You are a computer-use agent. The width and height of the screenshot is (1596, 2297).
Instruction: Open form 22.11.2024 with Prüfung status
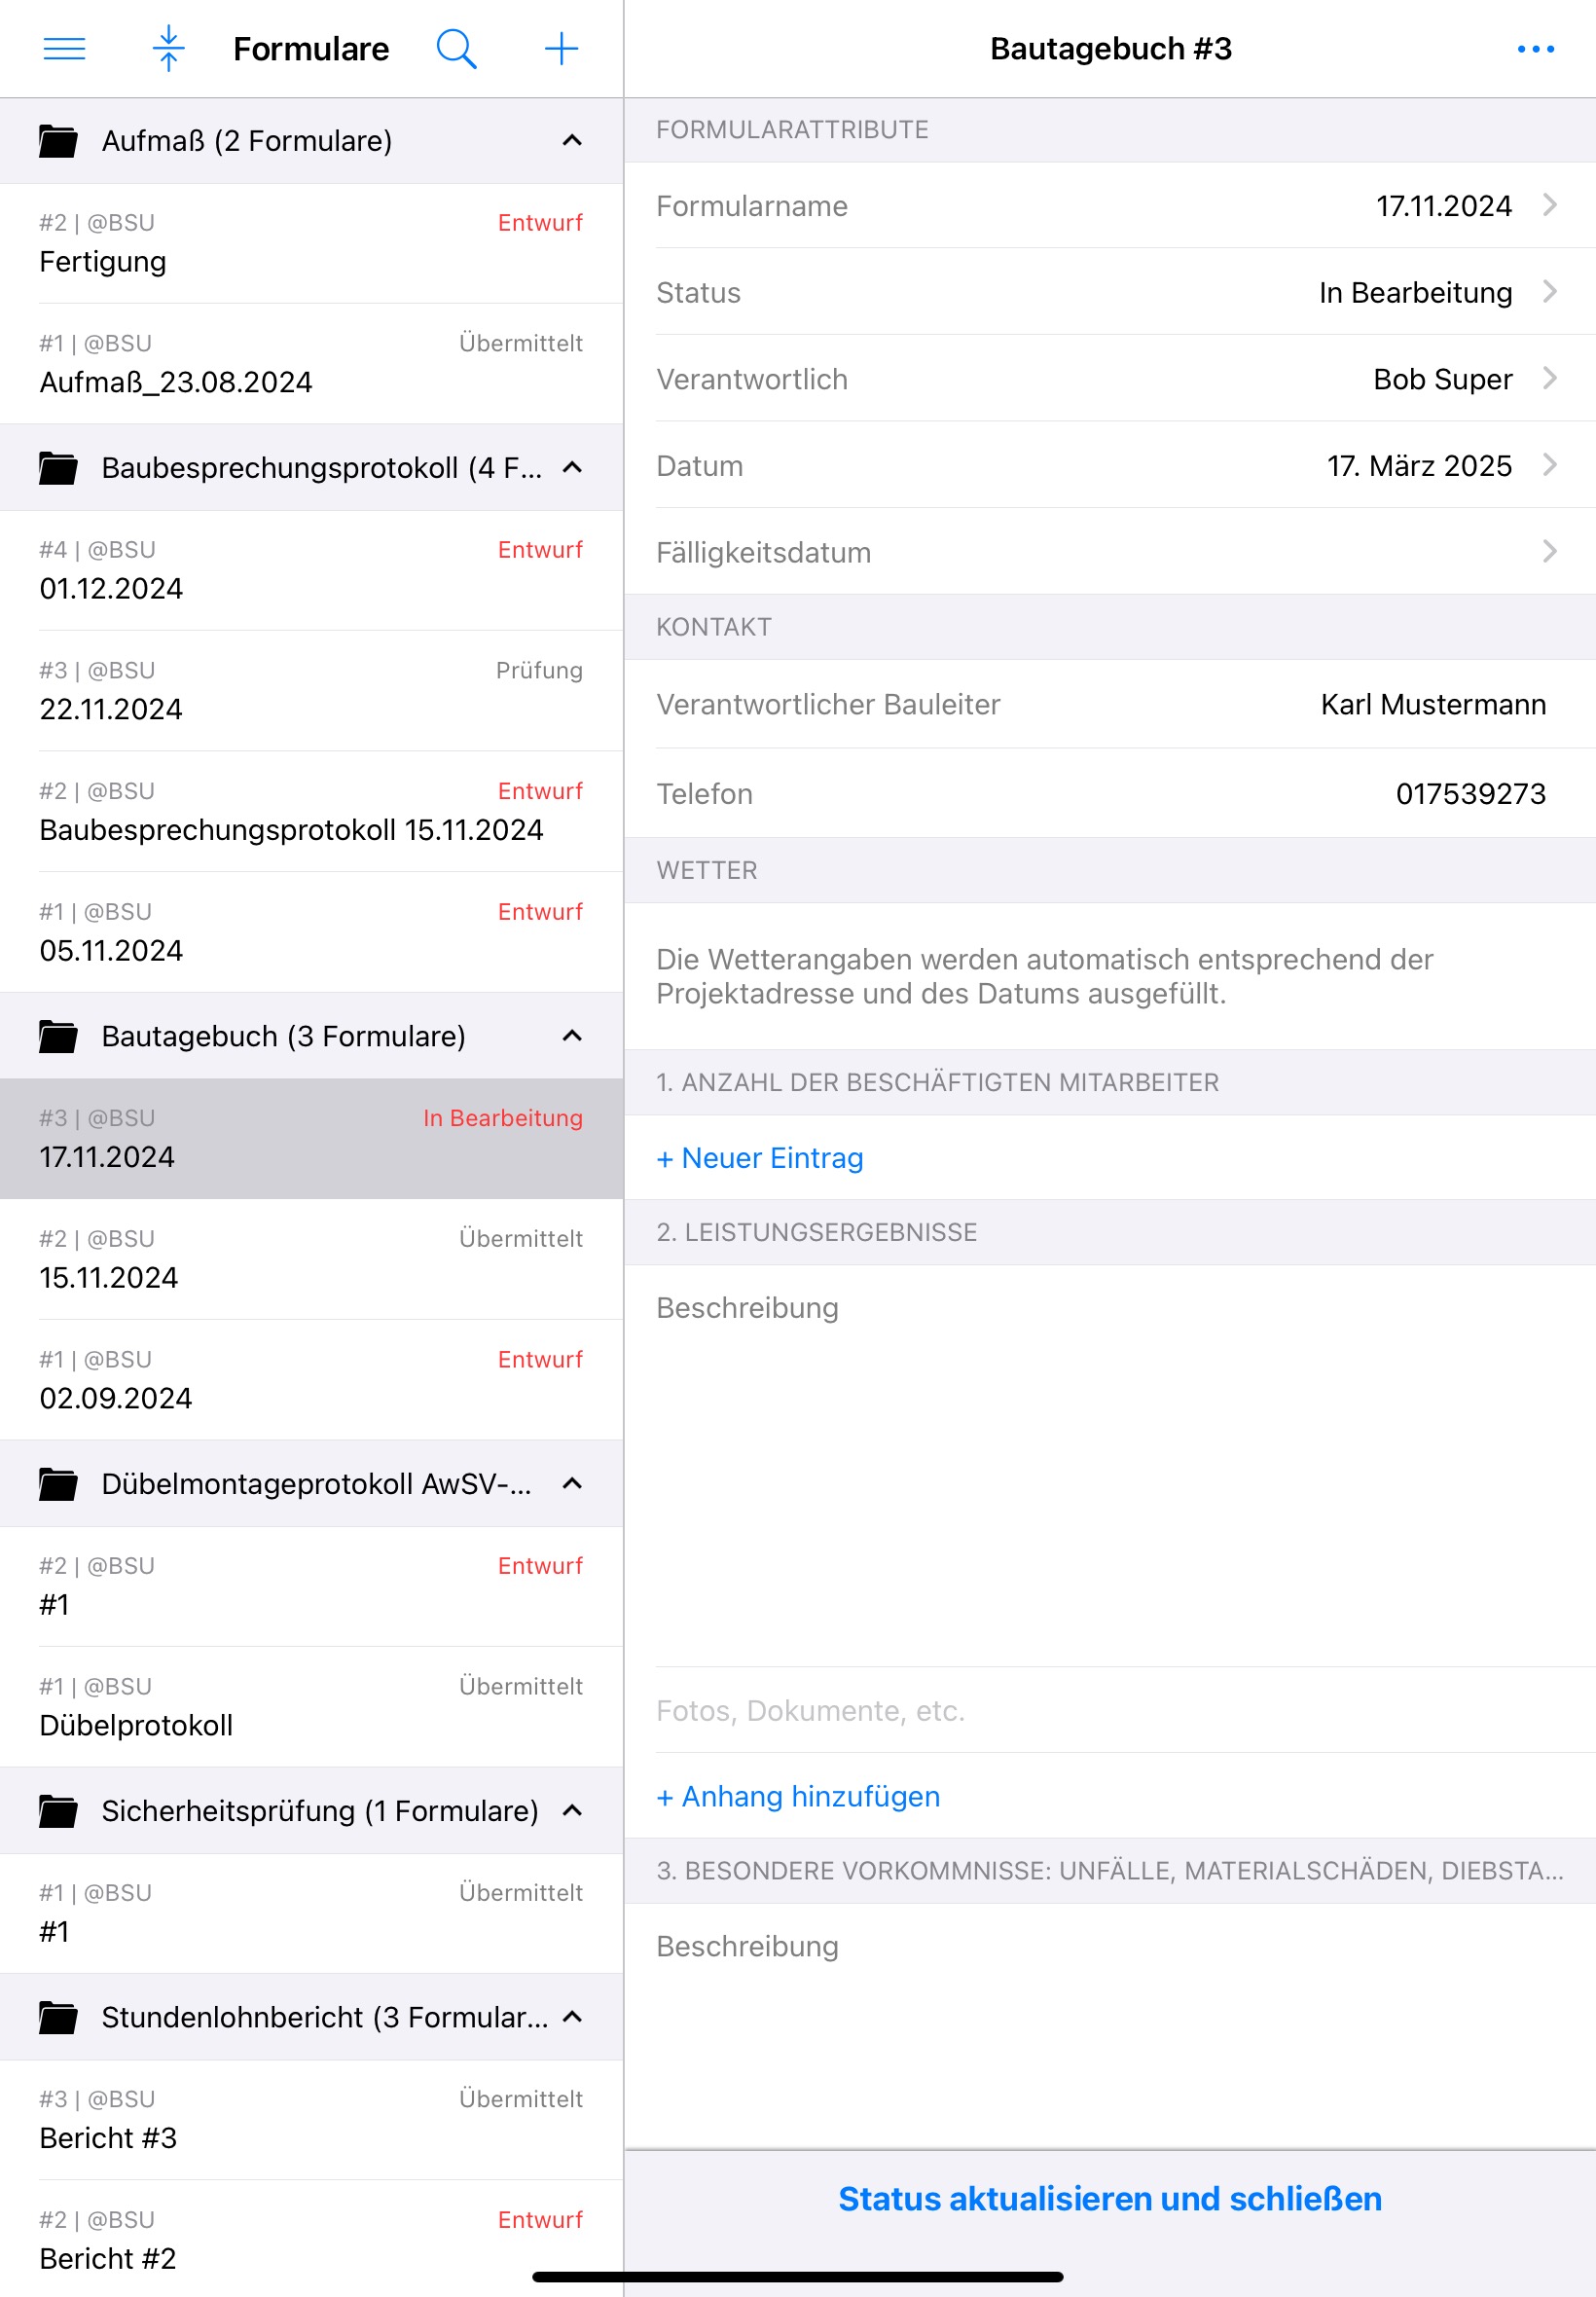[x=311, y=691]
